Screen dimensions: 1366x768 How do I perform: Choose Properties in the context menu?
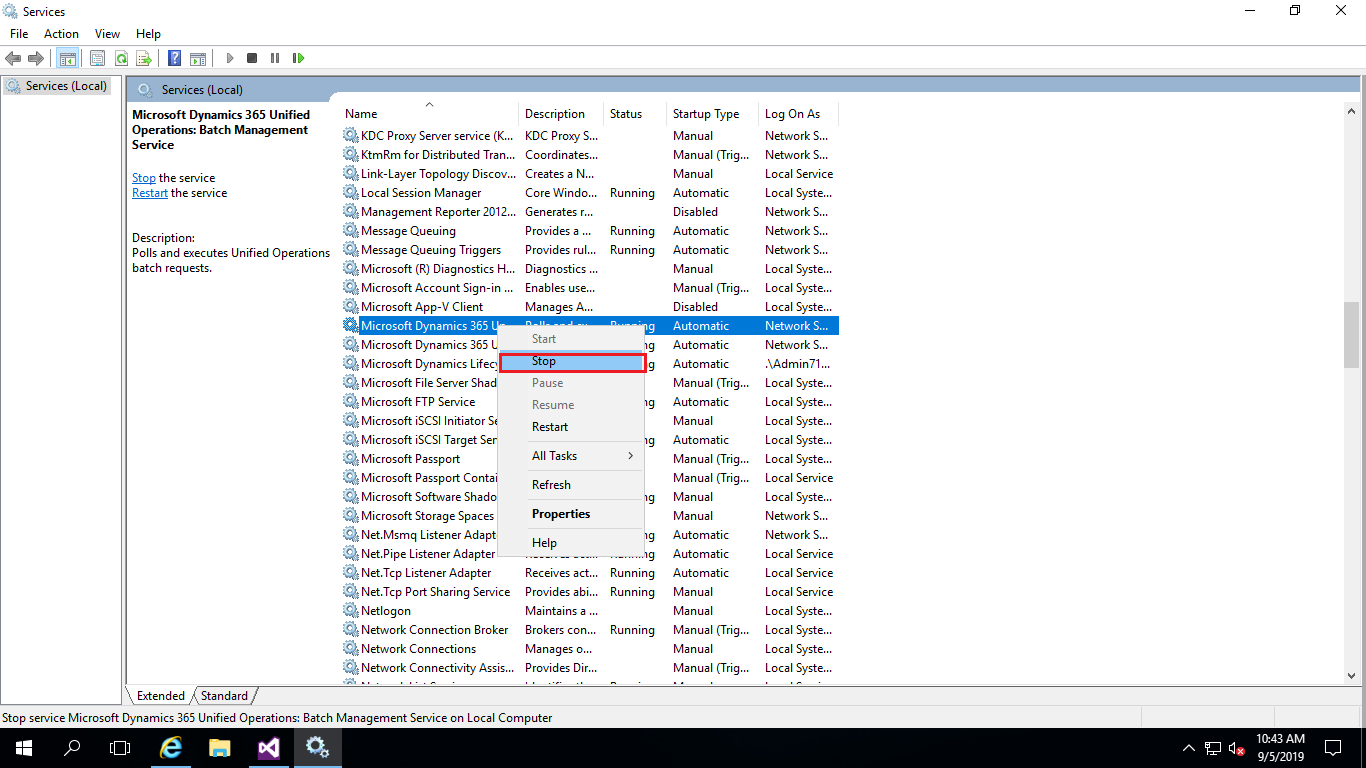tap(571, 514)
